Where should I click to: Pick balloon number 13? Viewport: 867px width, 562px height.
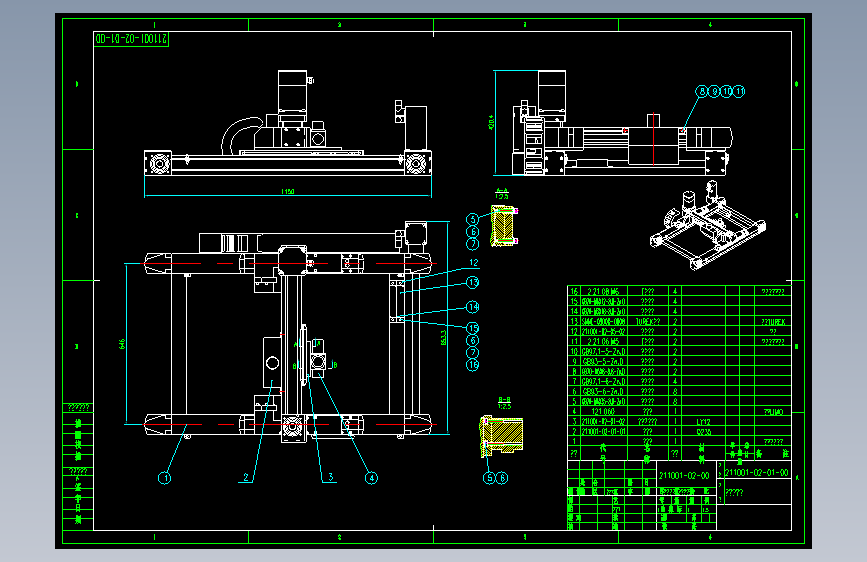click(x=473, y=283)
